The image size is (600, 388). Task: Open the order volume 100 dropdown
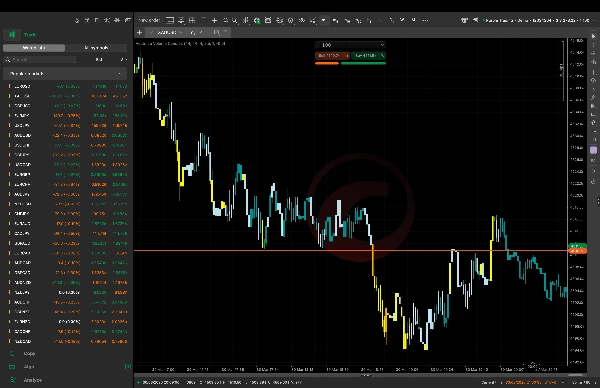(x=350, y=45)
